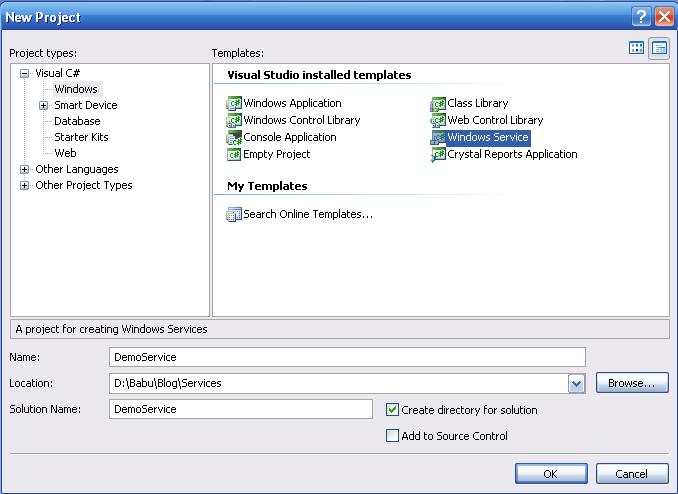Select the Empty Project template icon
The image size is (678, 494).
click(234, 154)
